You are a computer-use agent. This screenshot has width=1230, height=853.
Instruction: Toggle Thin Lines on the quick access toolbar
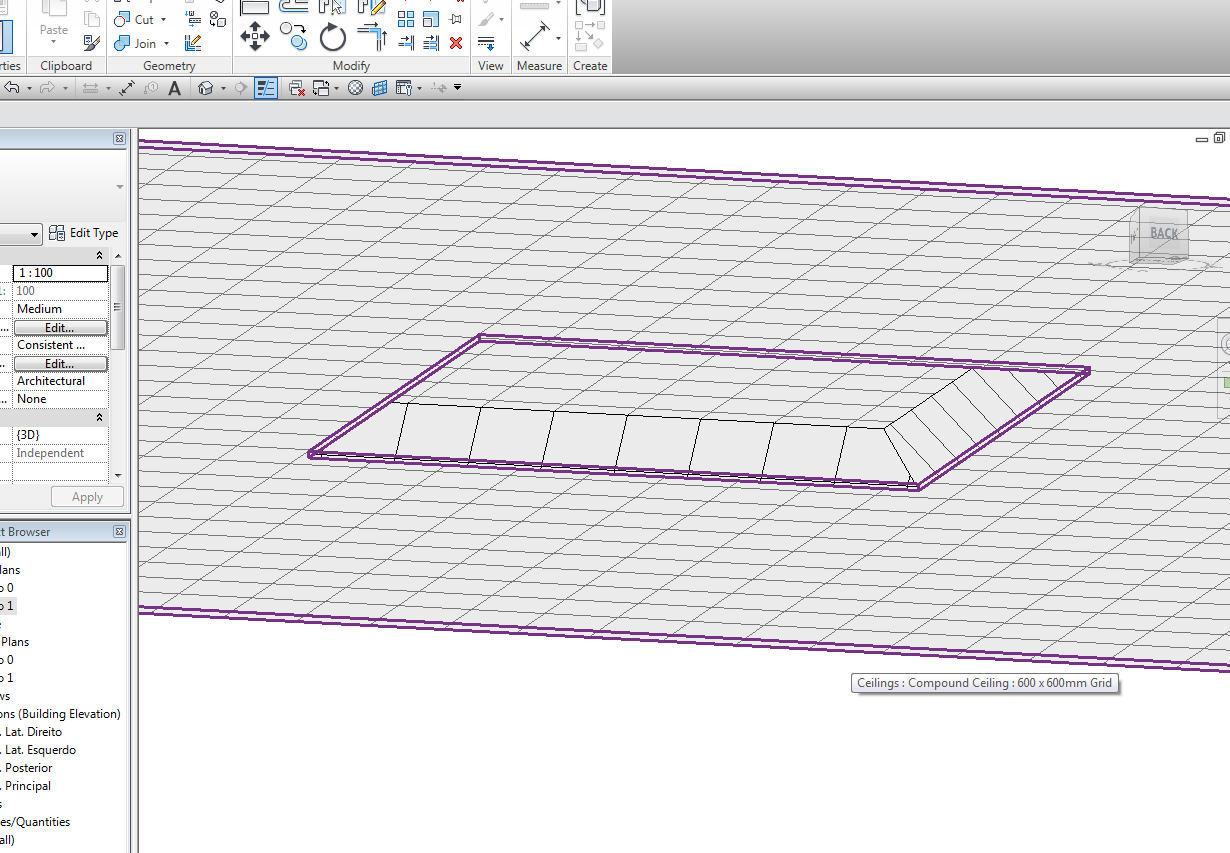266,88
